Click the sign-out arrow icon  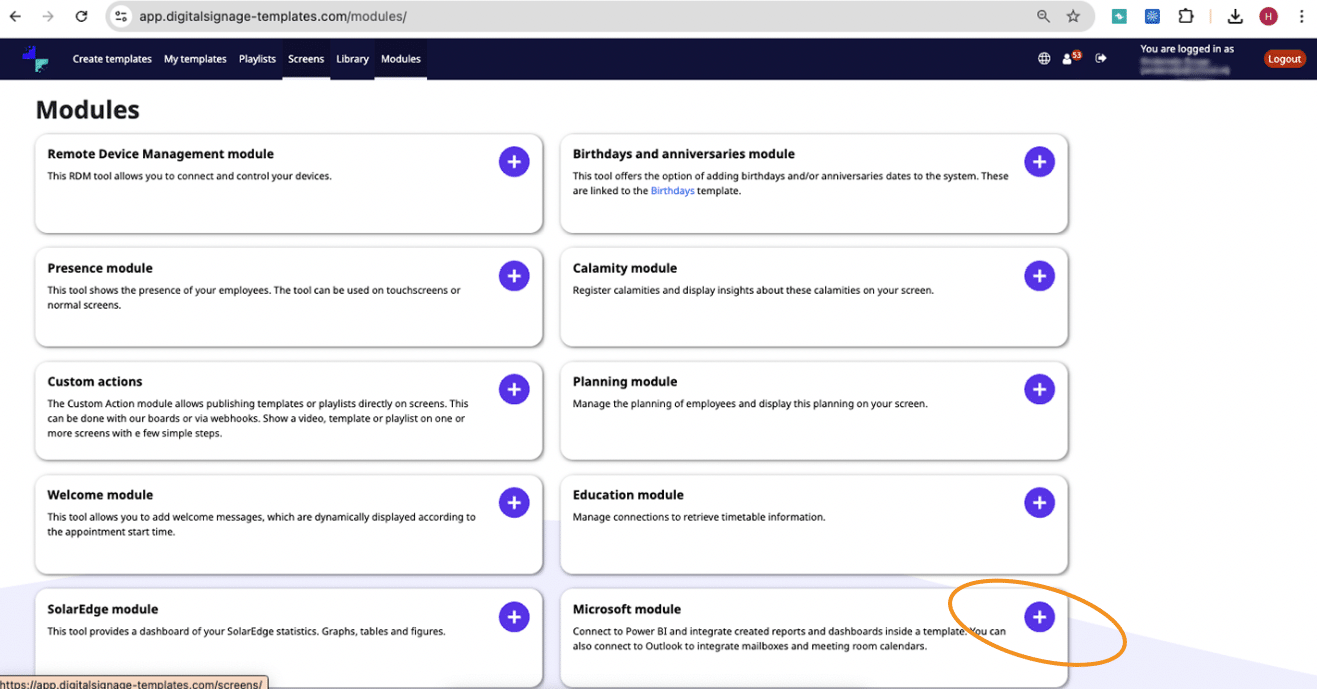click(x=1101, y=59)
